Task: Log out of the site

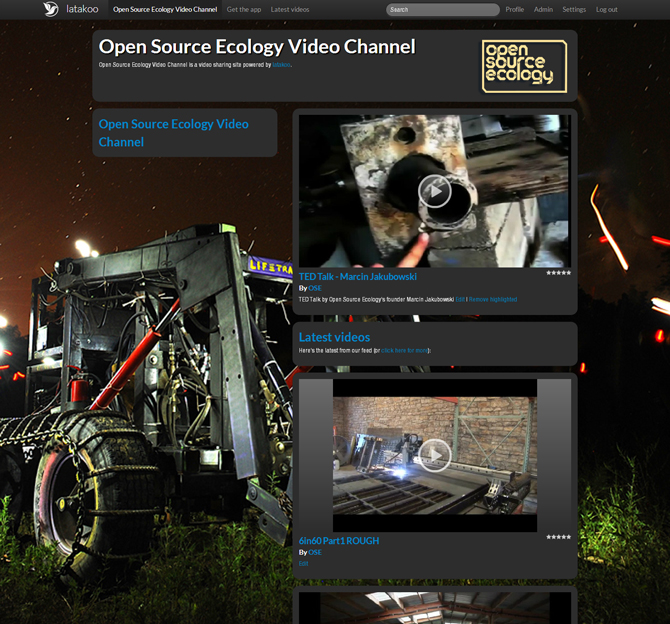Action: pyautogui.click(x=606, y=9)
